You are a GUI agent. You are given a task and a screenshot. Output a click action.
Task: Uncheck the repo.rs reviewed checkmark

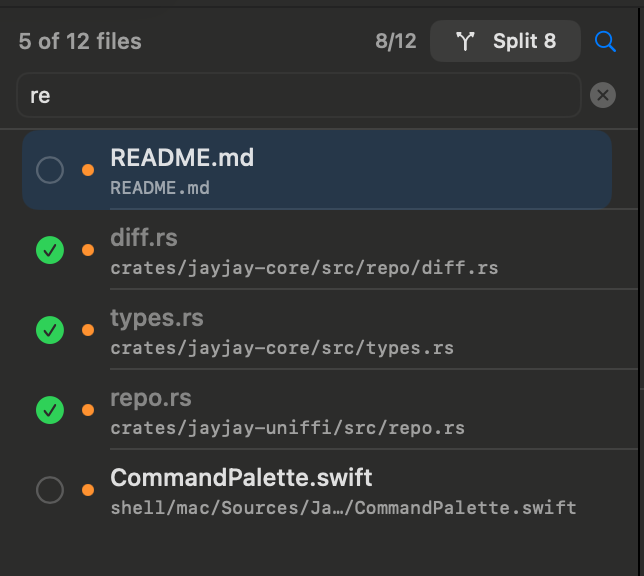point(49,409)
